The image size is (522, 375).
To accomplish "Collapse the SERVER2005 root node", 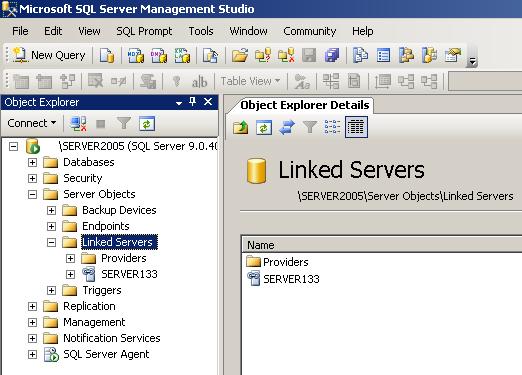I will tap(13, 146).
